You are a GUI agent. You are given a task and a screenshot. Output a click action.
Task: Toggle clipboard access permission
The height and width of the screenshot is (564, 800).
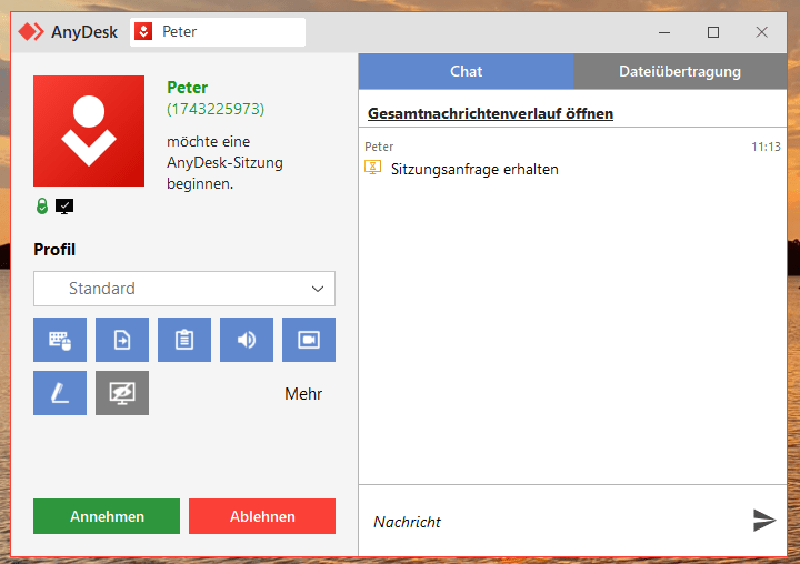click(x=184, y=340)
